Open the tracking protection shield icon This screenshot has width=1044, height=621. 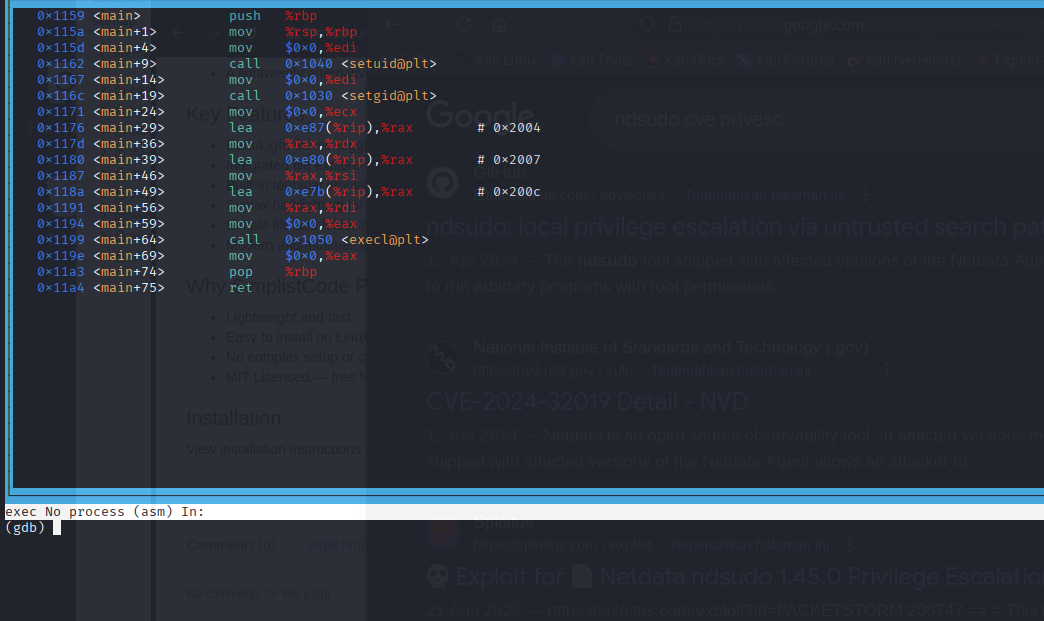point(648,25)
